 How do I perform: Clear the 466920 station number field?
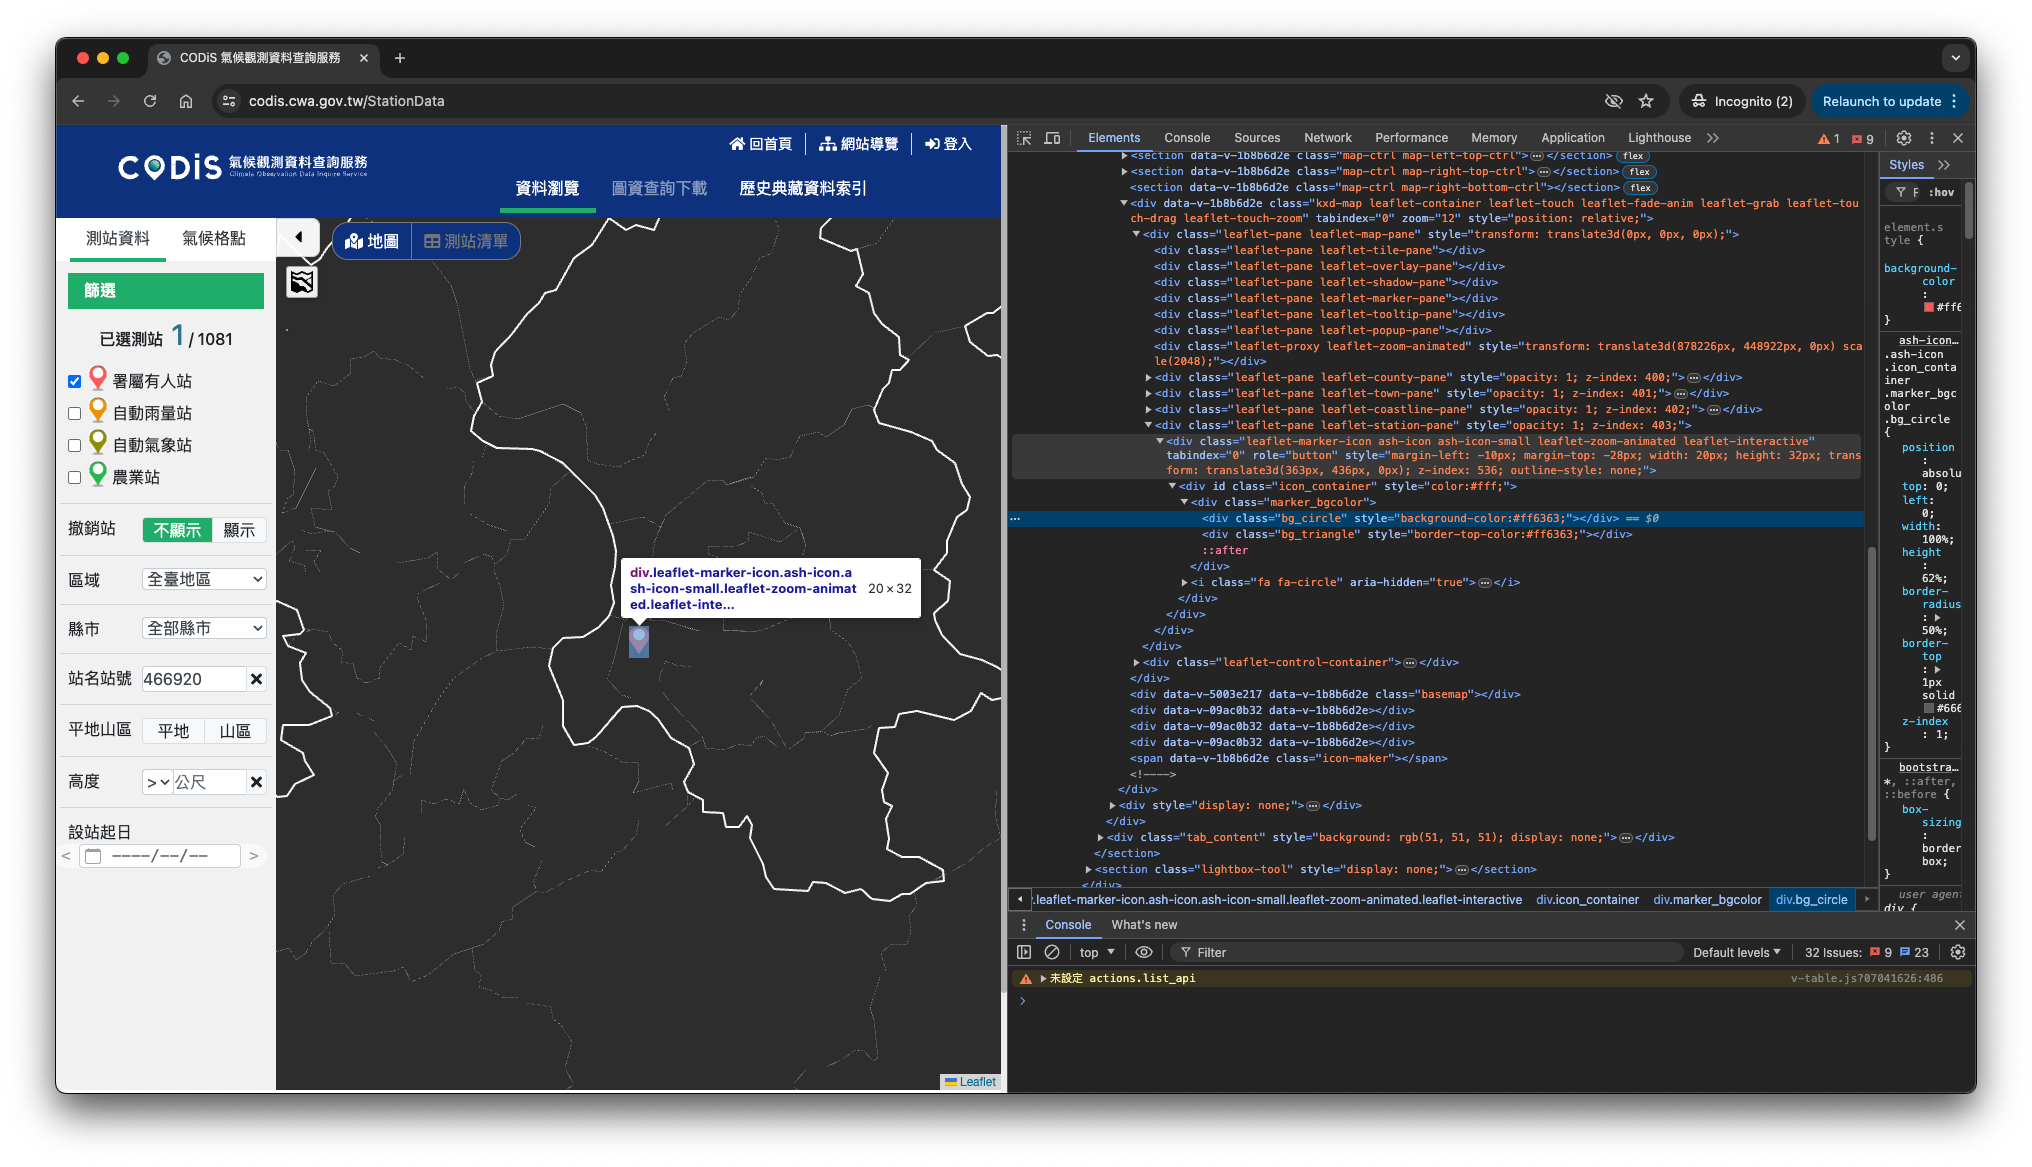tap(256, 679)
